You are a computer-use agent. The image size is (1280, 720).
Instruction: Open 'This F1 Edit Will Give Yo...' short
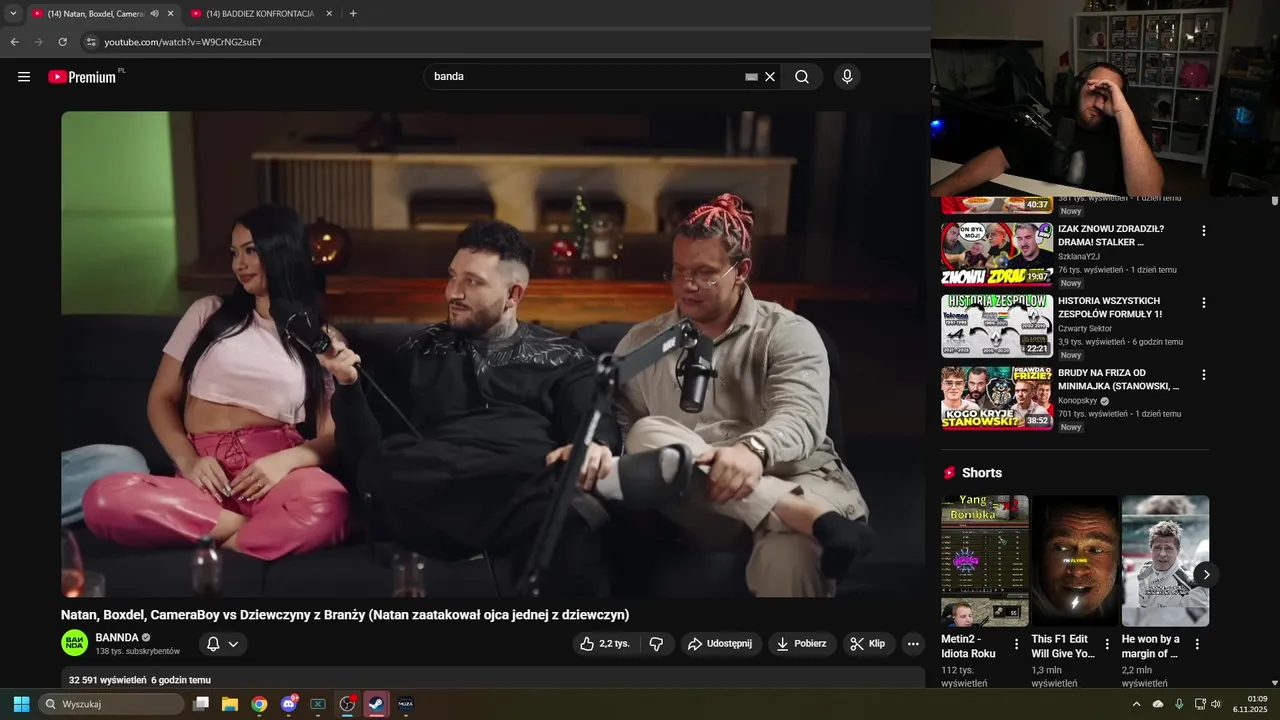(x=1075, y=561)
